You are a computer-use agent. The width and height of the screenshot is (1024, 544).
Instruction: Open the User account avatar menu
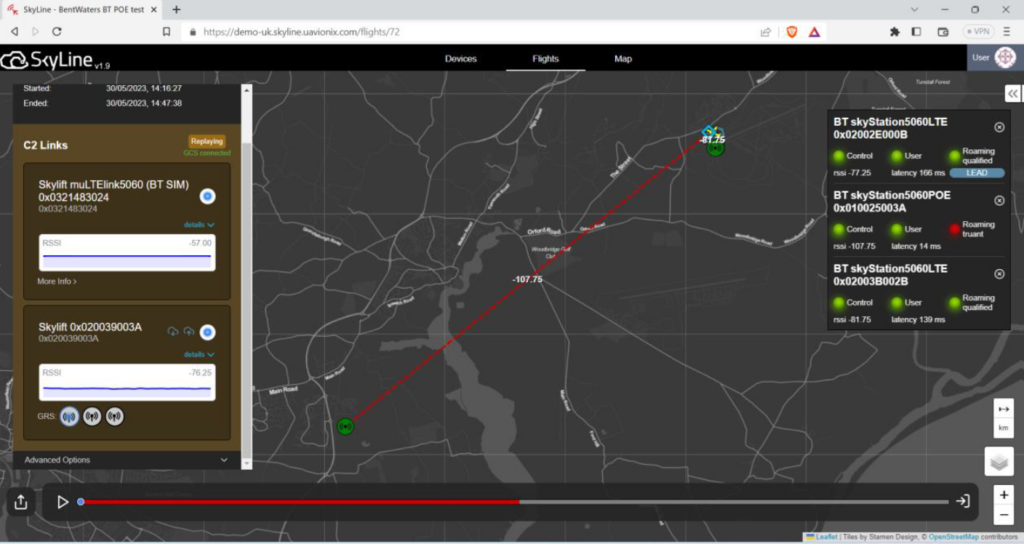[1004, 57]
